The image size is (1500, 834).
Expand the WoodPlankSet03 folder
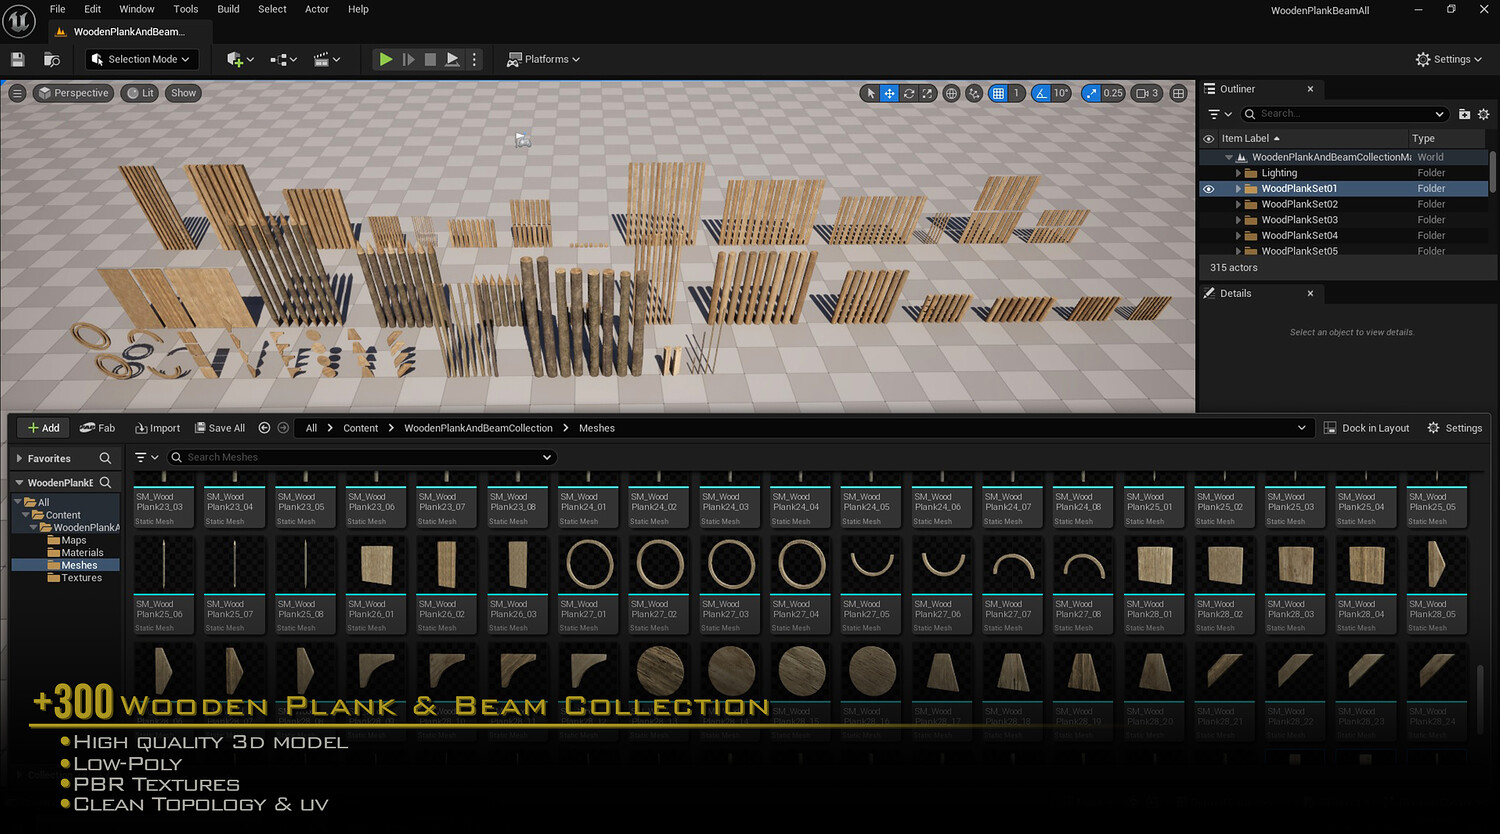point(1238,220)
